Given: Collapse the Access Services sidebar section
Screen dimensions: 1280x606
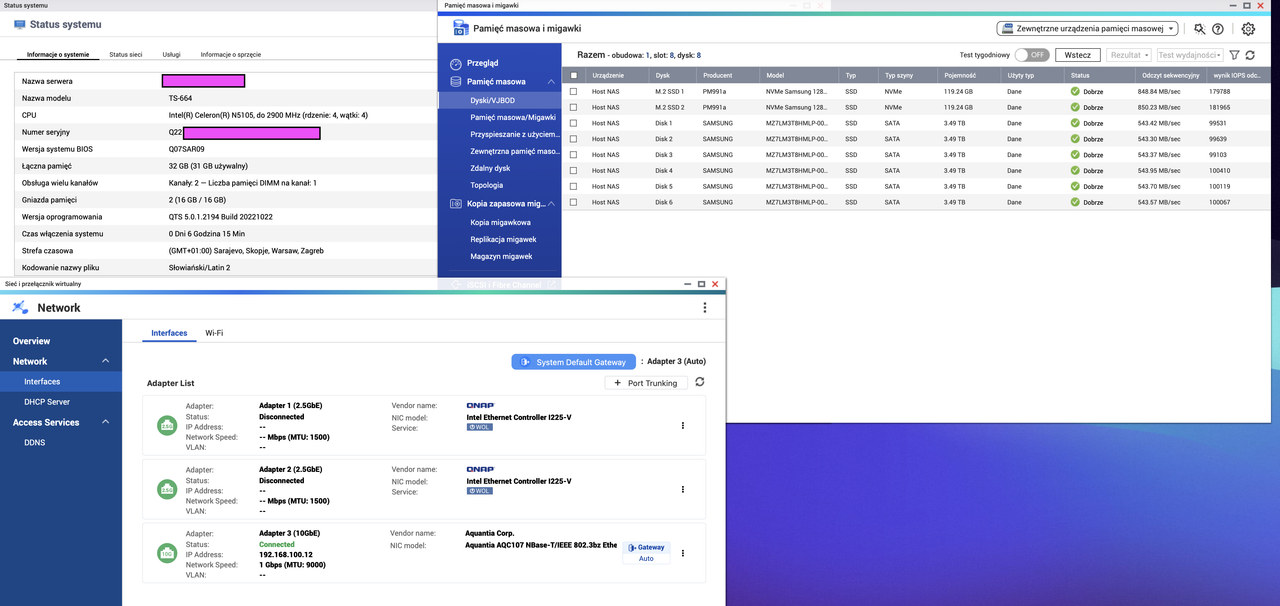Looking at the screenshot, I should point(106,422).
